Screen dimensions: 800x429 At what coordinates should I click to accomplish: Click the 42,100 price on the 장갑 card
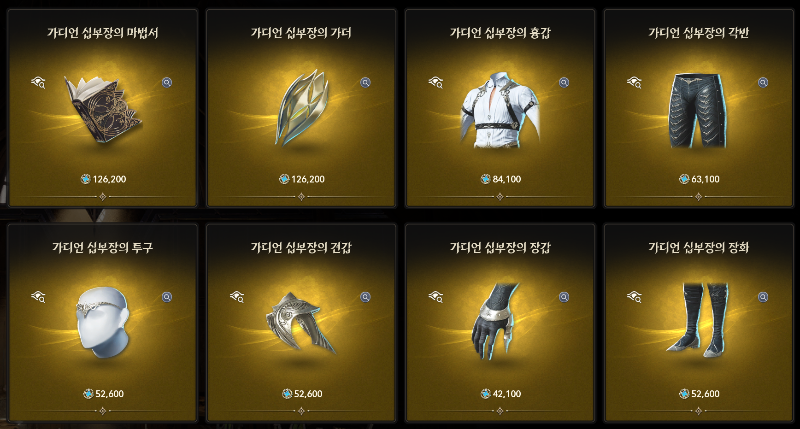[507, 394]
